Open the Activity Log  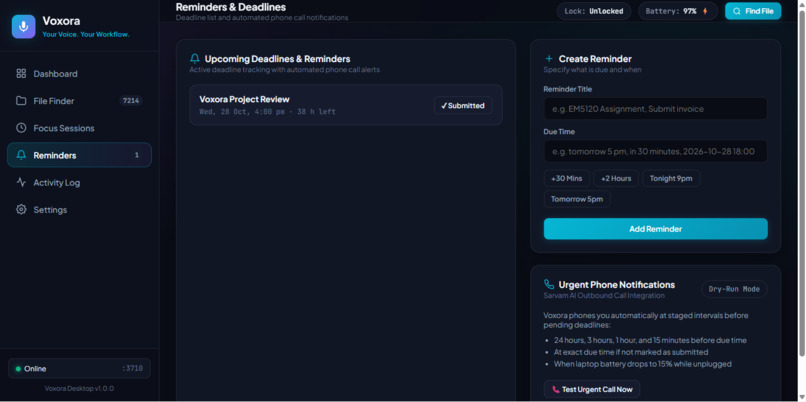tap(79, 182)
